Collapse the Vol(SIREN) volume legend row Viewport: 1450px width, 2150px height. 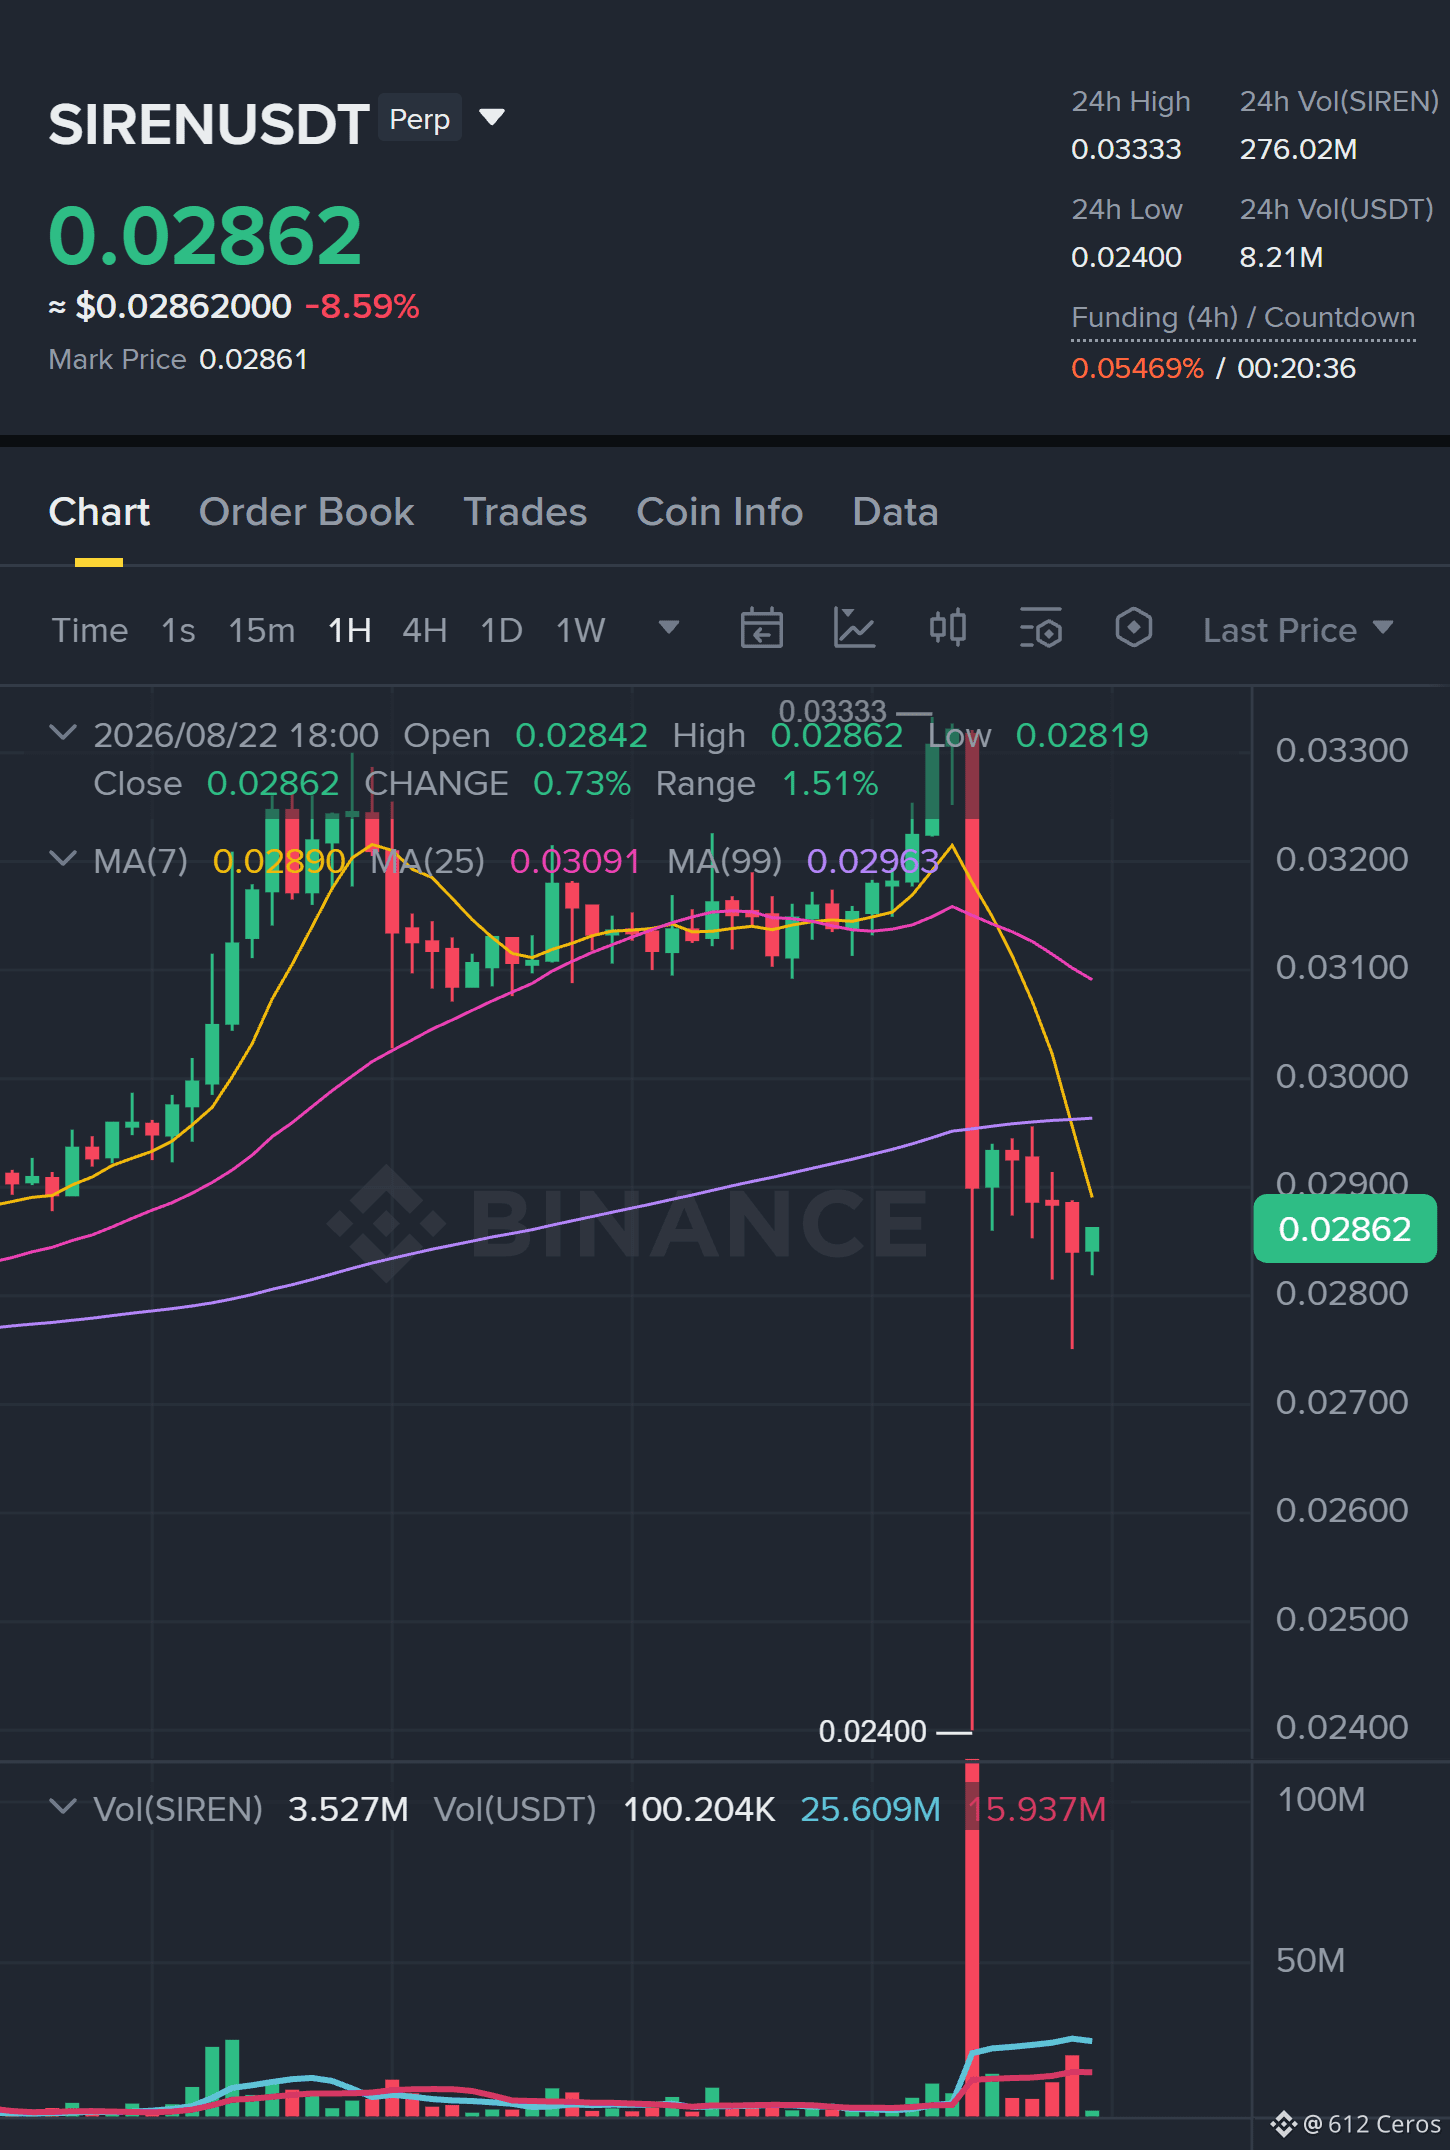pos(63,1807)
